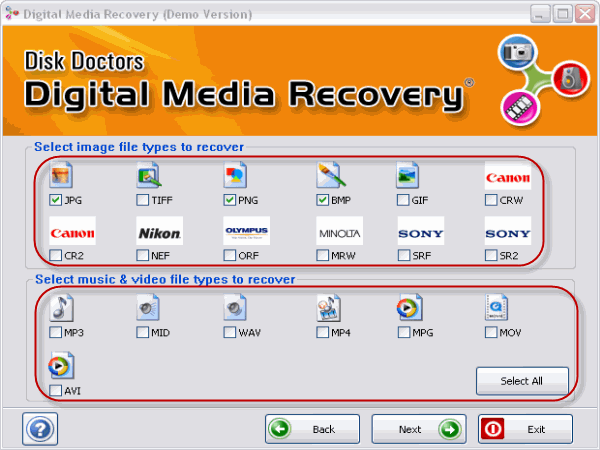Click the WAV speaker file icon
The image size is (600, 450).
235,308
